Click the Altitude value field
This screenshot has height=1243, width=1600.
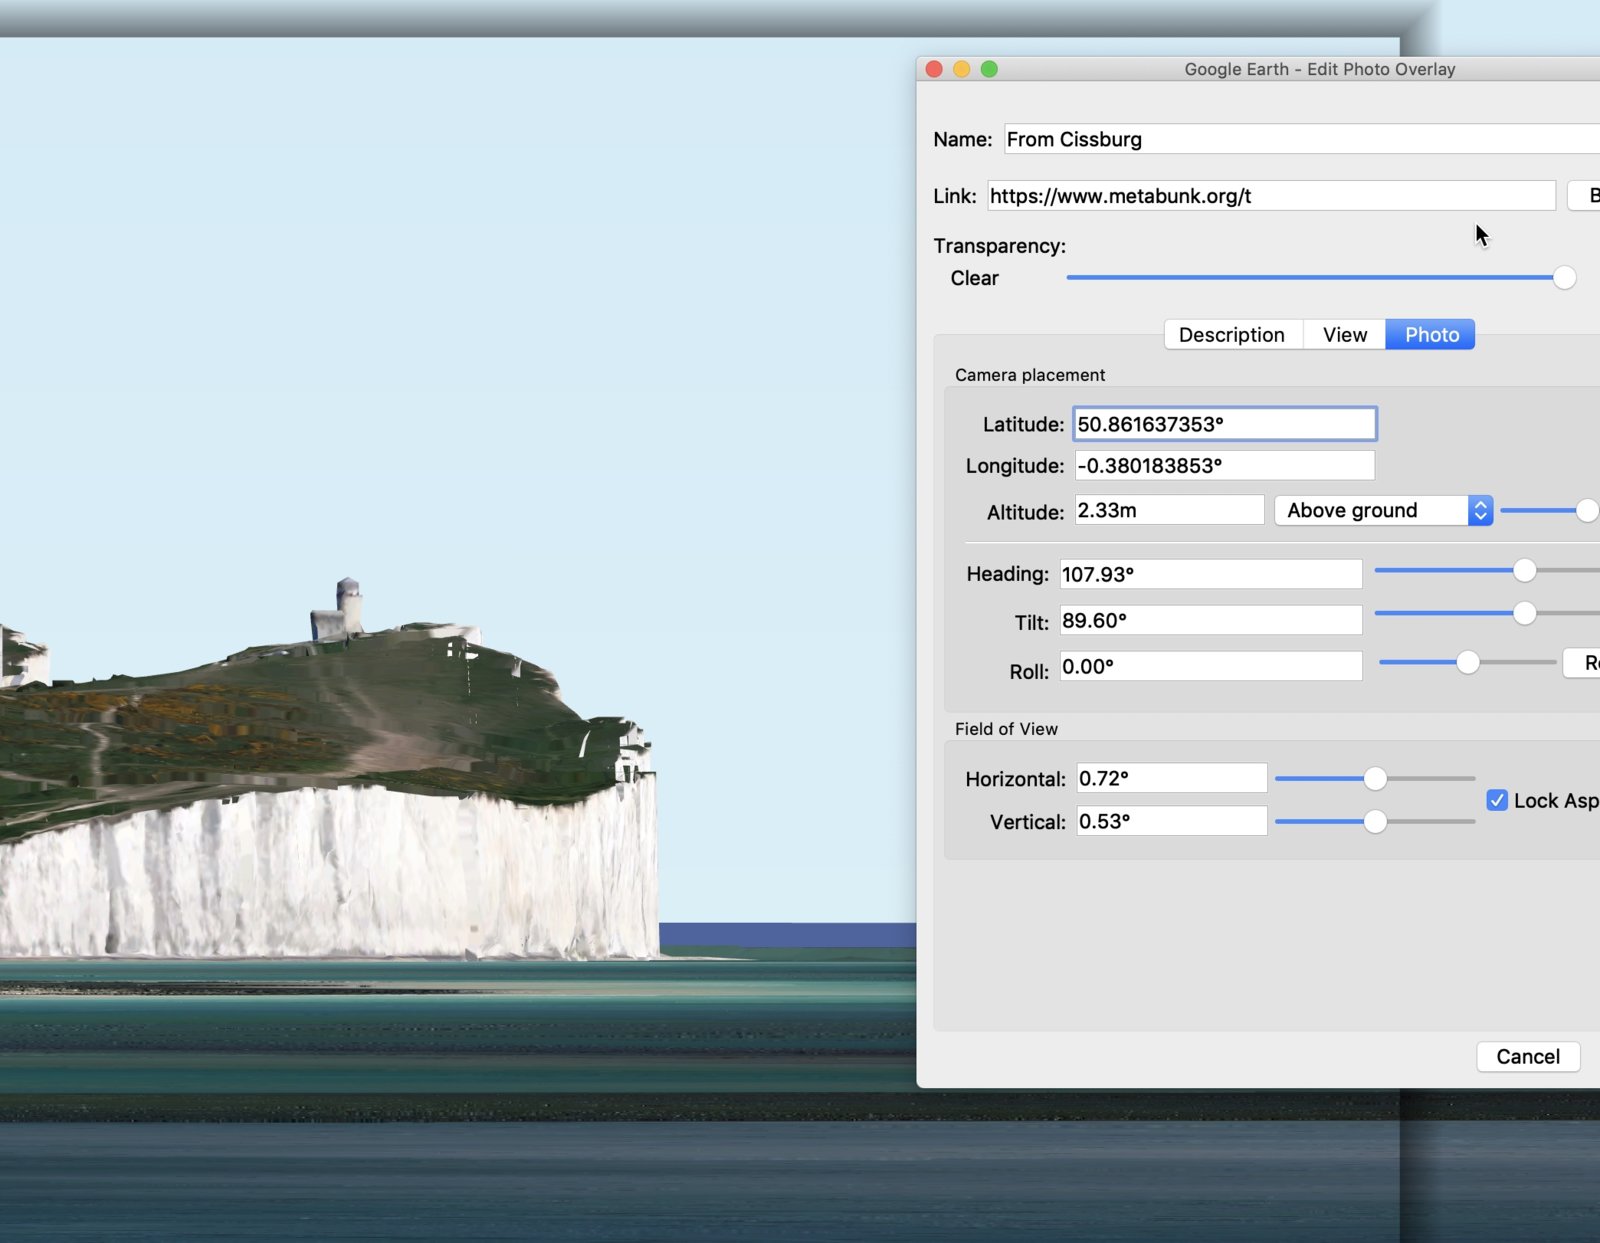1168,511
